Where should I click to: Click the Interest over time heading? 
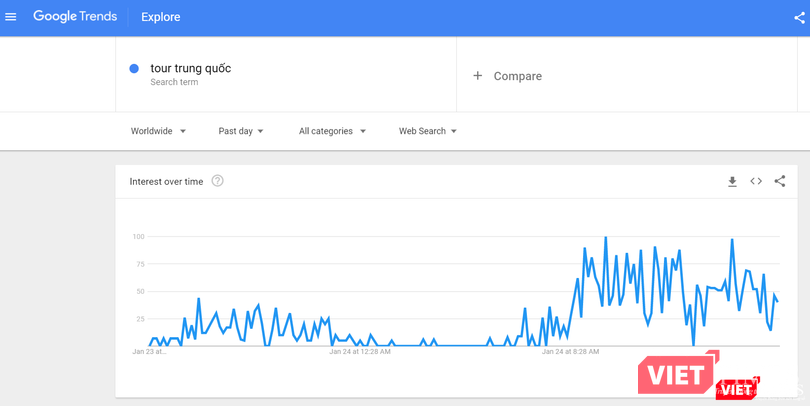(166, 181)
